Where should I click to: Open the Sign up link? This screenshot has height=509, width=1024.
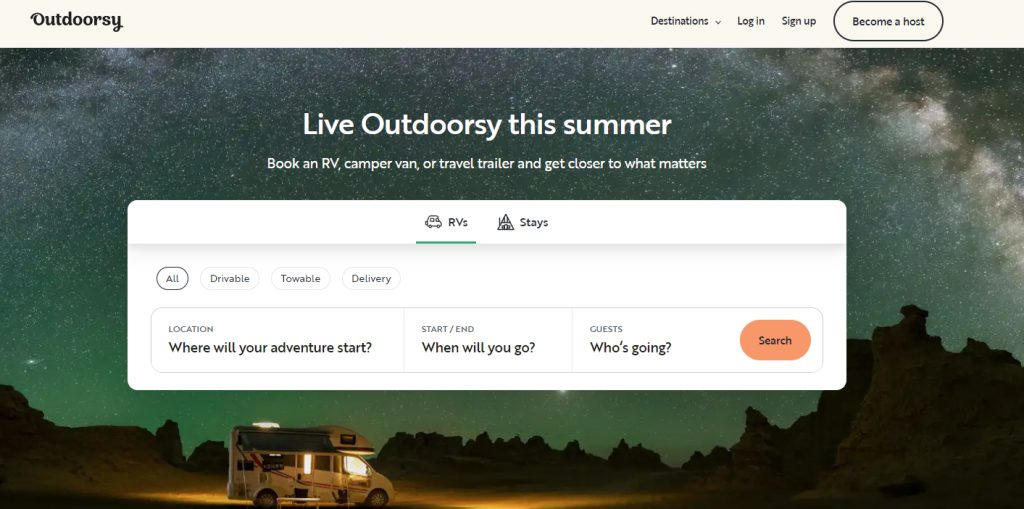pyautogui.click(x=799, y=21)
